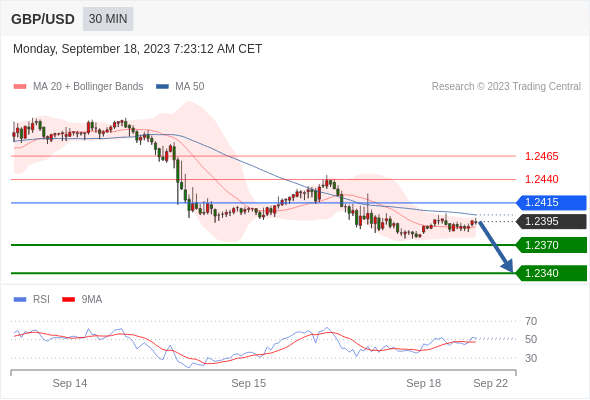Select the blue 1.2415 pivot price tag
The image size is (590, 400).
click(551, 202)
